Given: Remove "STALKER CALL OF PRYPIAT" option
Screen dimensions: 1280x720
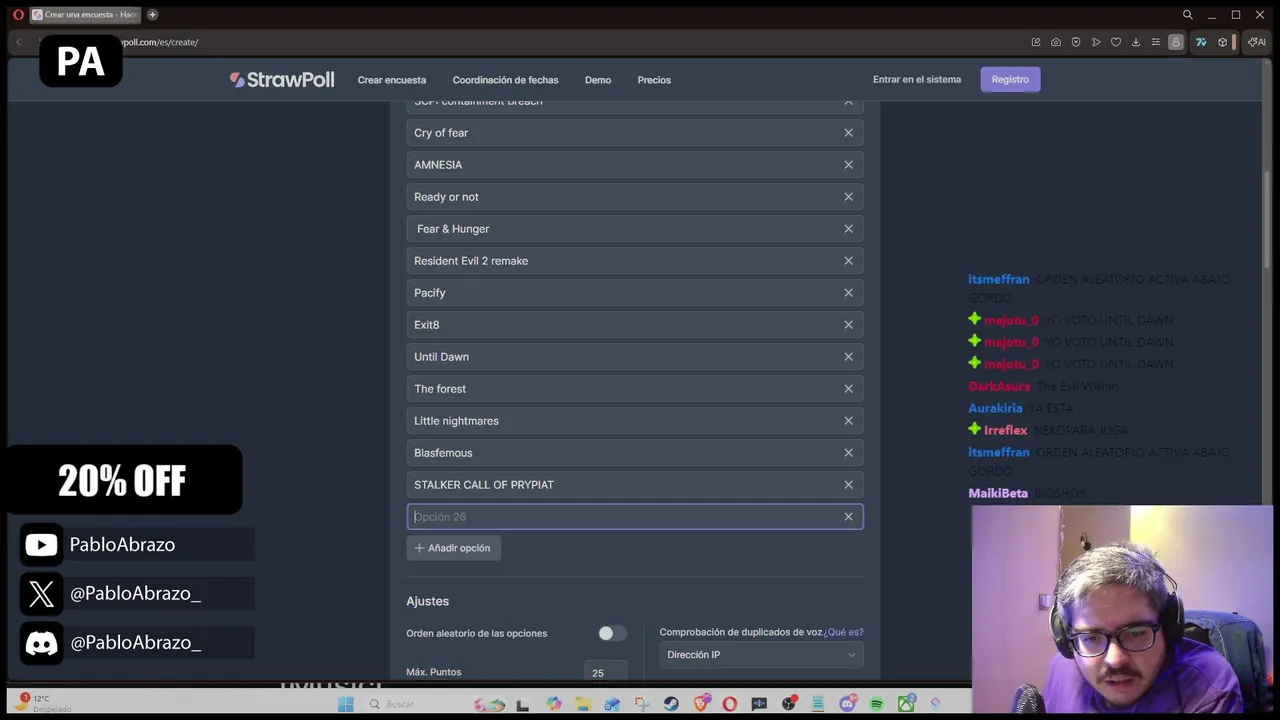Looking at the screenshot, I should point(848,485).
